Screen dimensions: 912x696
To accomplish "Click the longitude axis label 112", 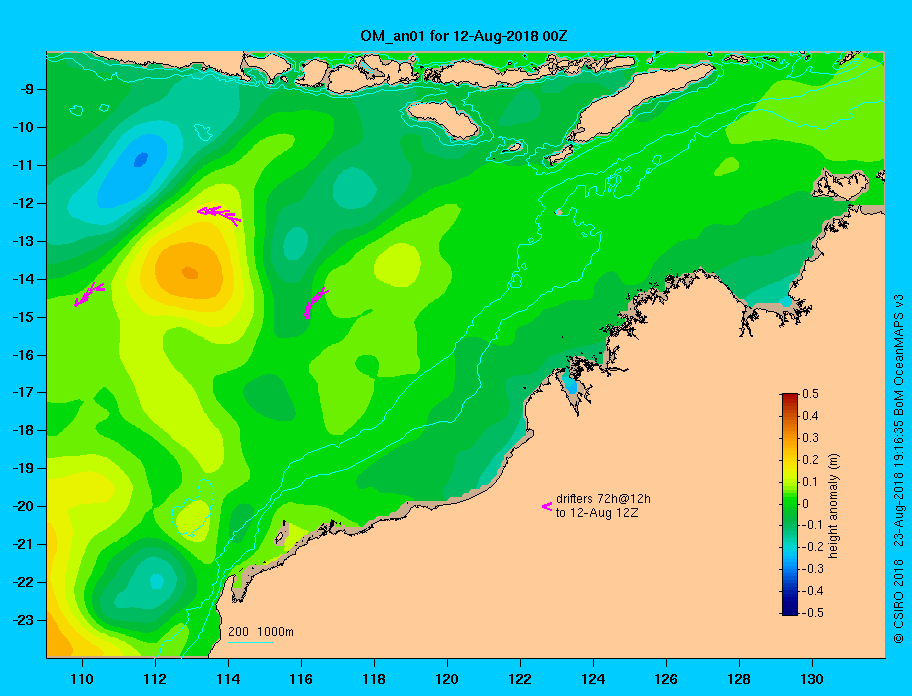I will tap(155, 679).
